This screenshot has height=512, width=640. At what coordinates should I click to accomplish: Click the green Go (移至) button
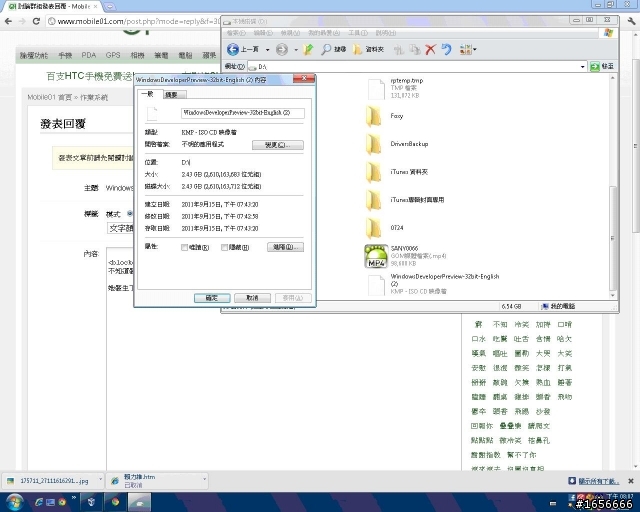[602, 66]
